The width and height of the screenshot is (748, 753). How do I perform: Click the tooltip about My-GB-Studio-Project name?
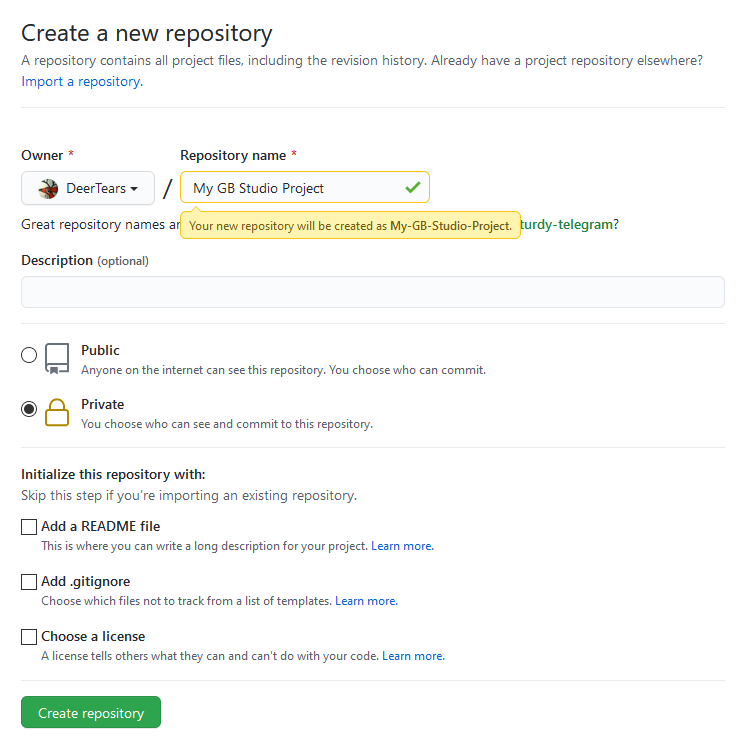coord(350,225)
